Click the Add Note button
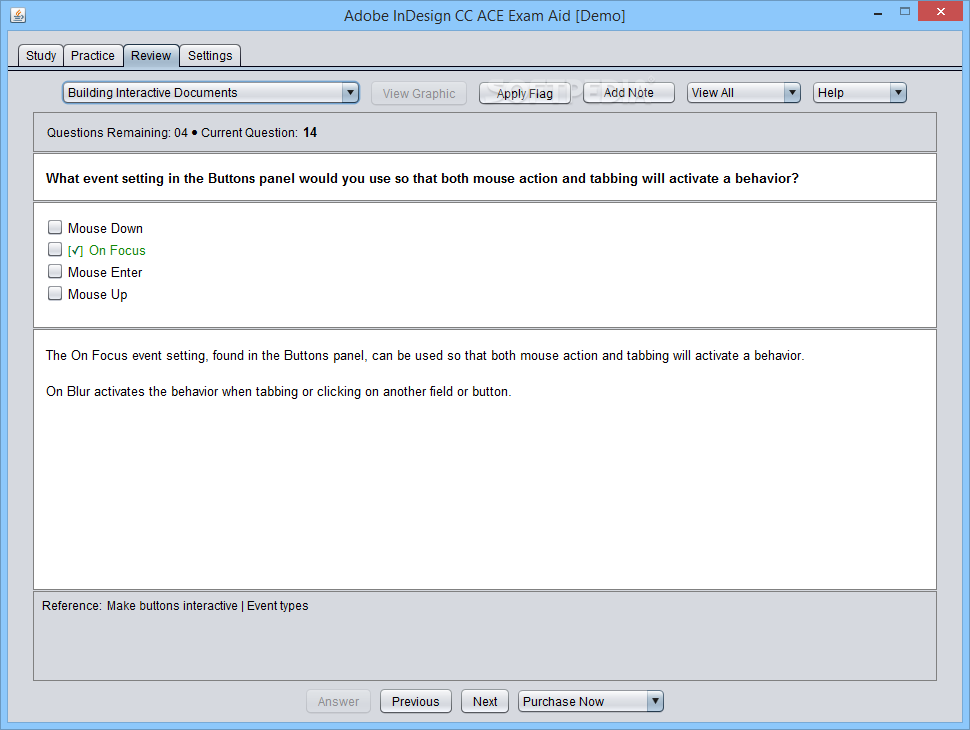 pos(629,93)
